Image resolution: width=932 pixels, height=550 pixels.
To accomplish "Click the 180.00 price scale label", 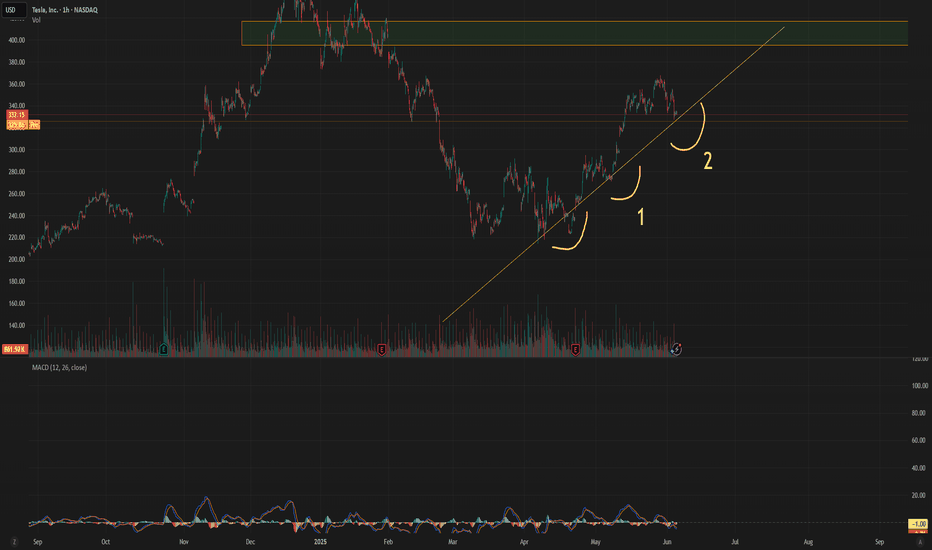I will 17,281.
